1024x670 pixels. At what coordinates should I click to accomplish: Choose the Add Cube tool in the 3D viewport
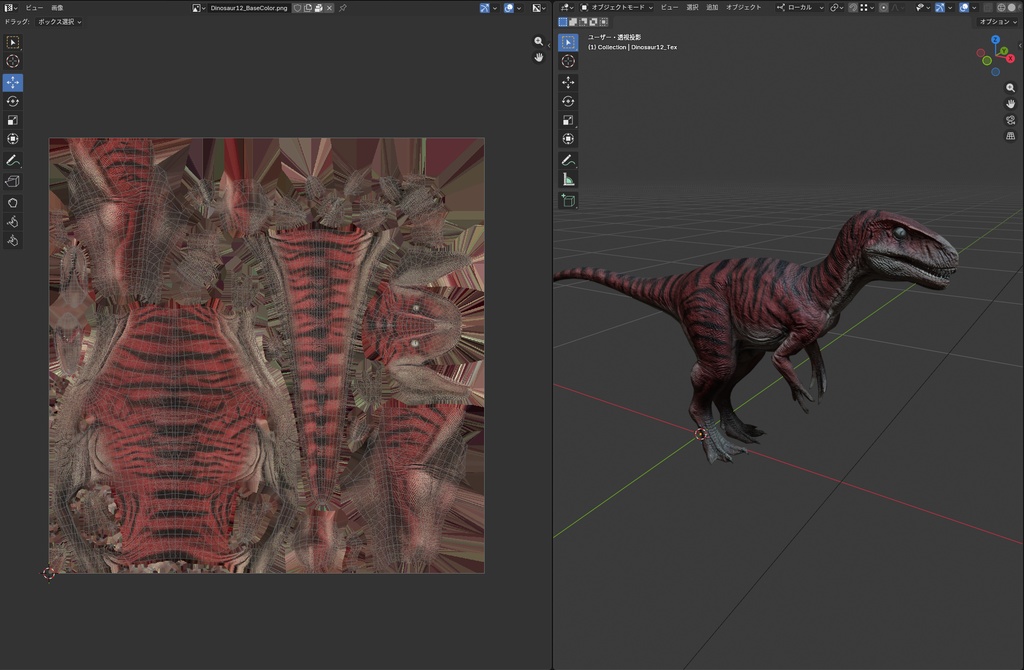click(568, 200)
